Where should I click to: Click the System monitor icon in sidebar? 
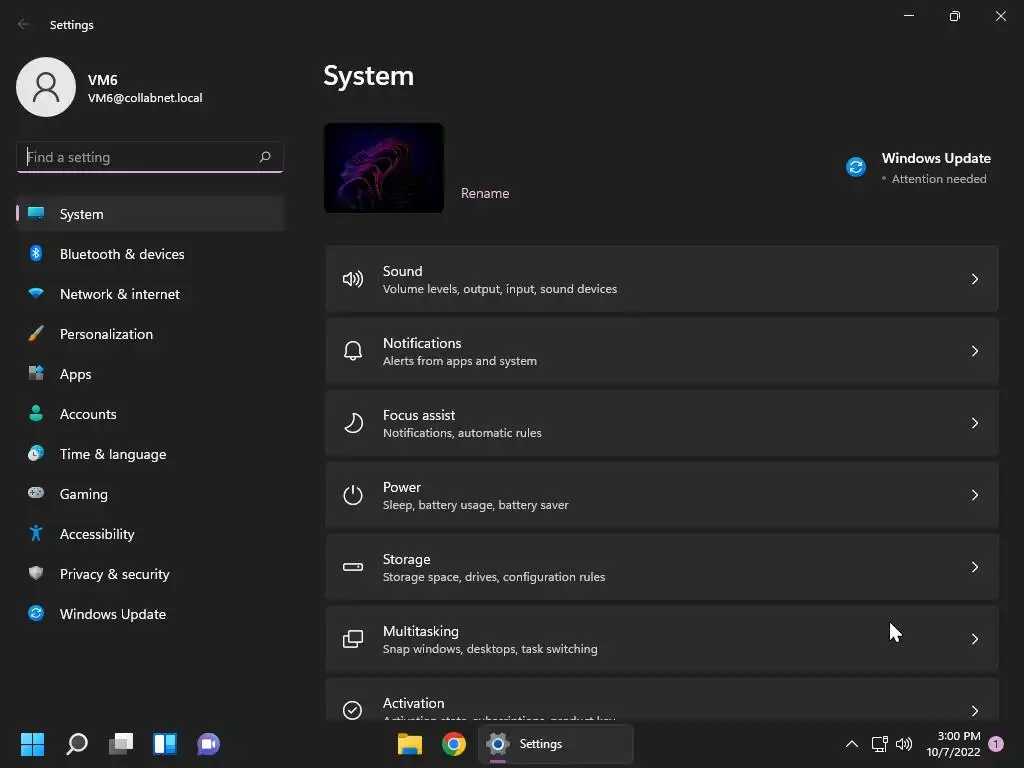tap(36, 214)
